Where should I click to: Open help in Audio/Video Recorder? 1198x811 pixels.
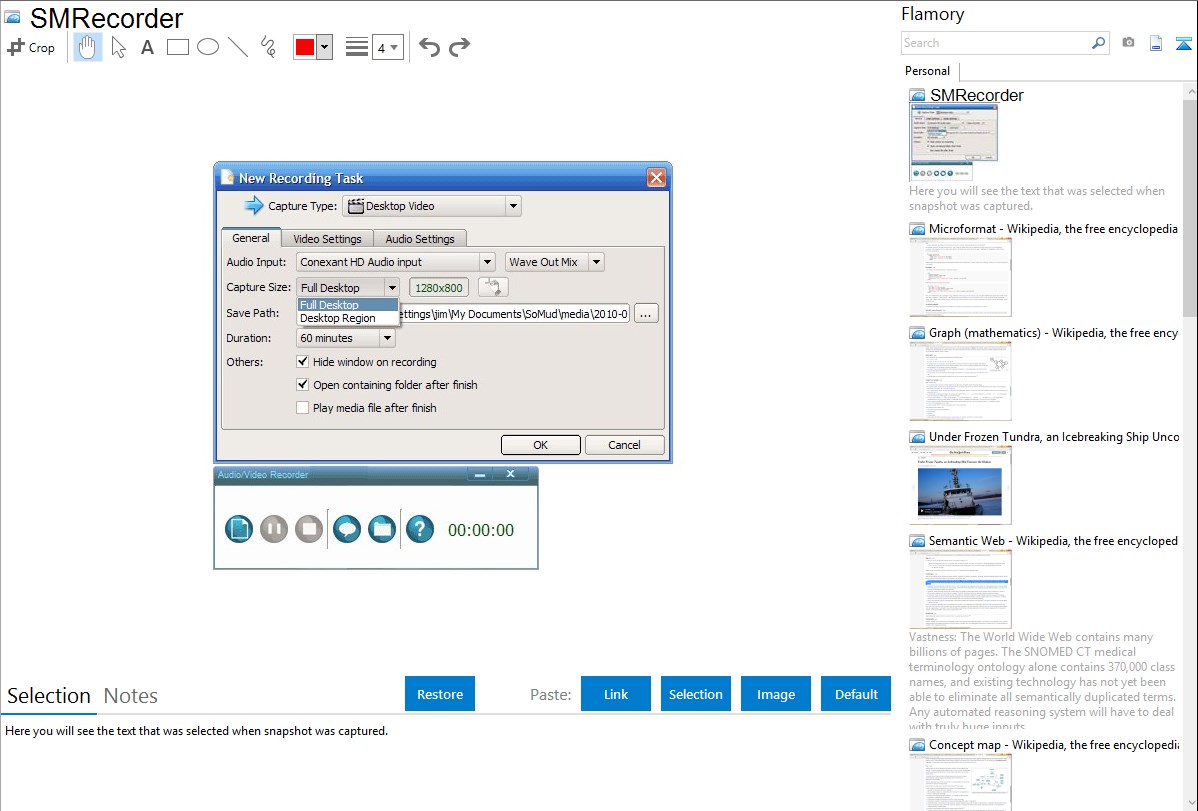[x=420, y=529]
